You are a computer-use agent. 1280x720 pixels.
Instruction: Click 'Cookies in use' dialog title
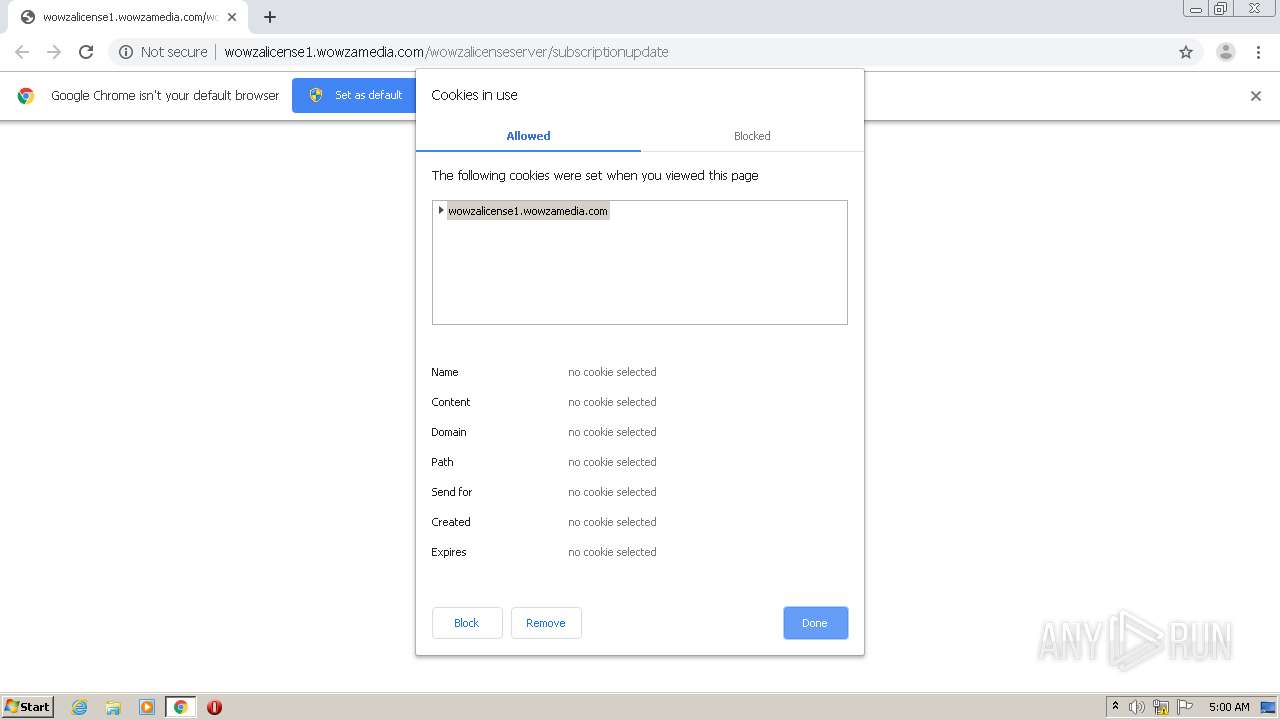point(474,95)
